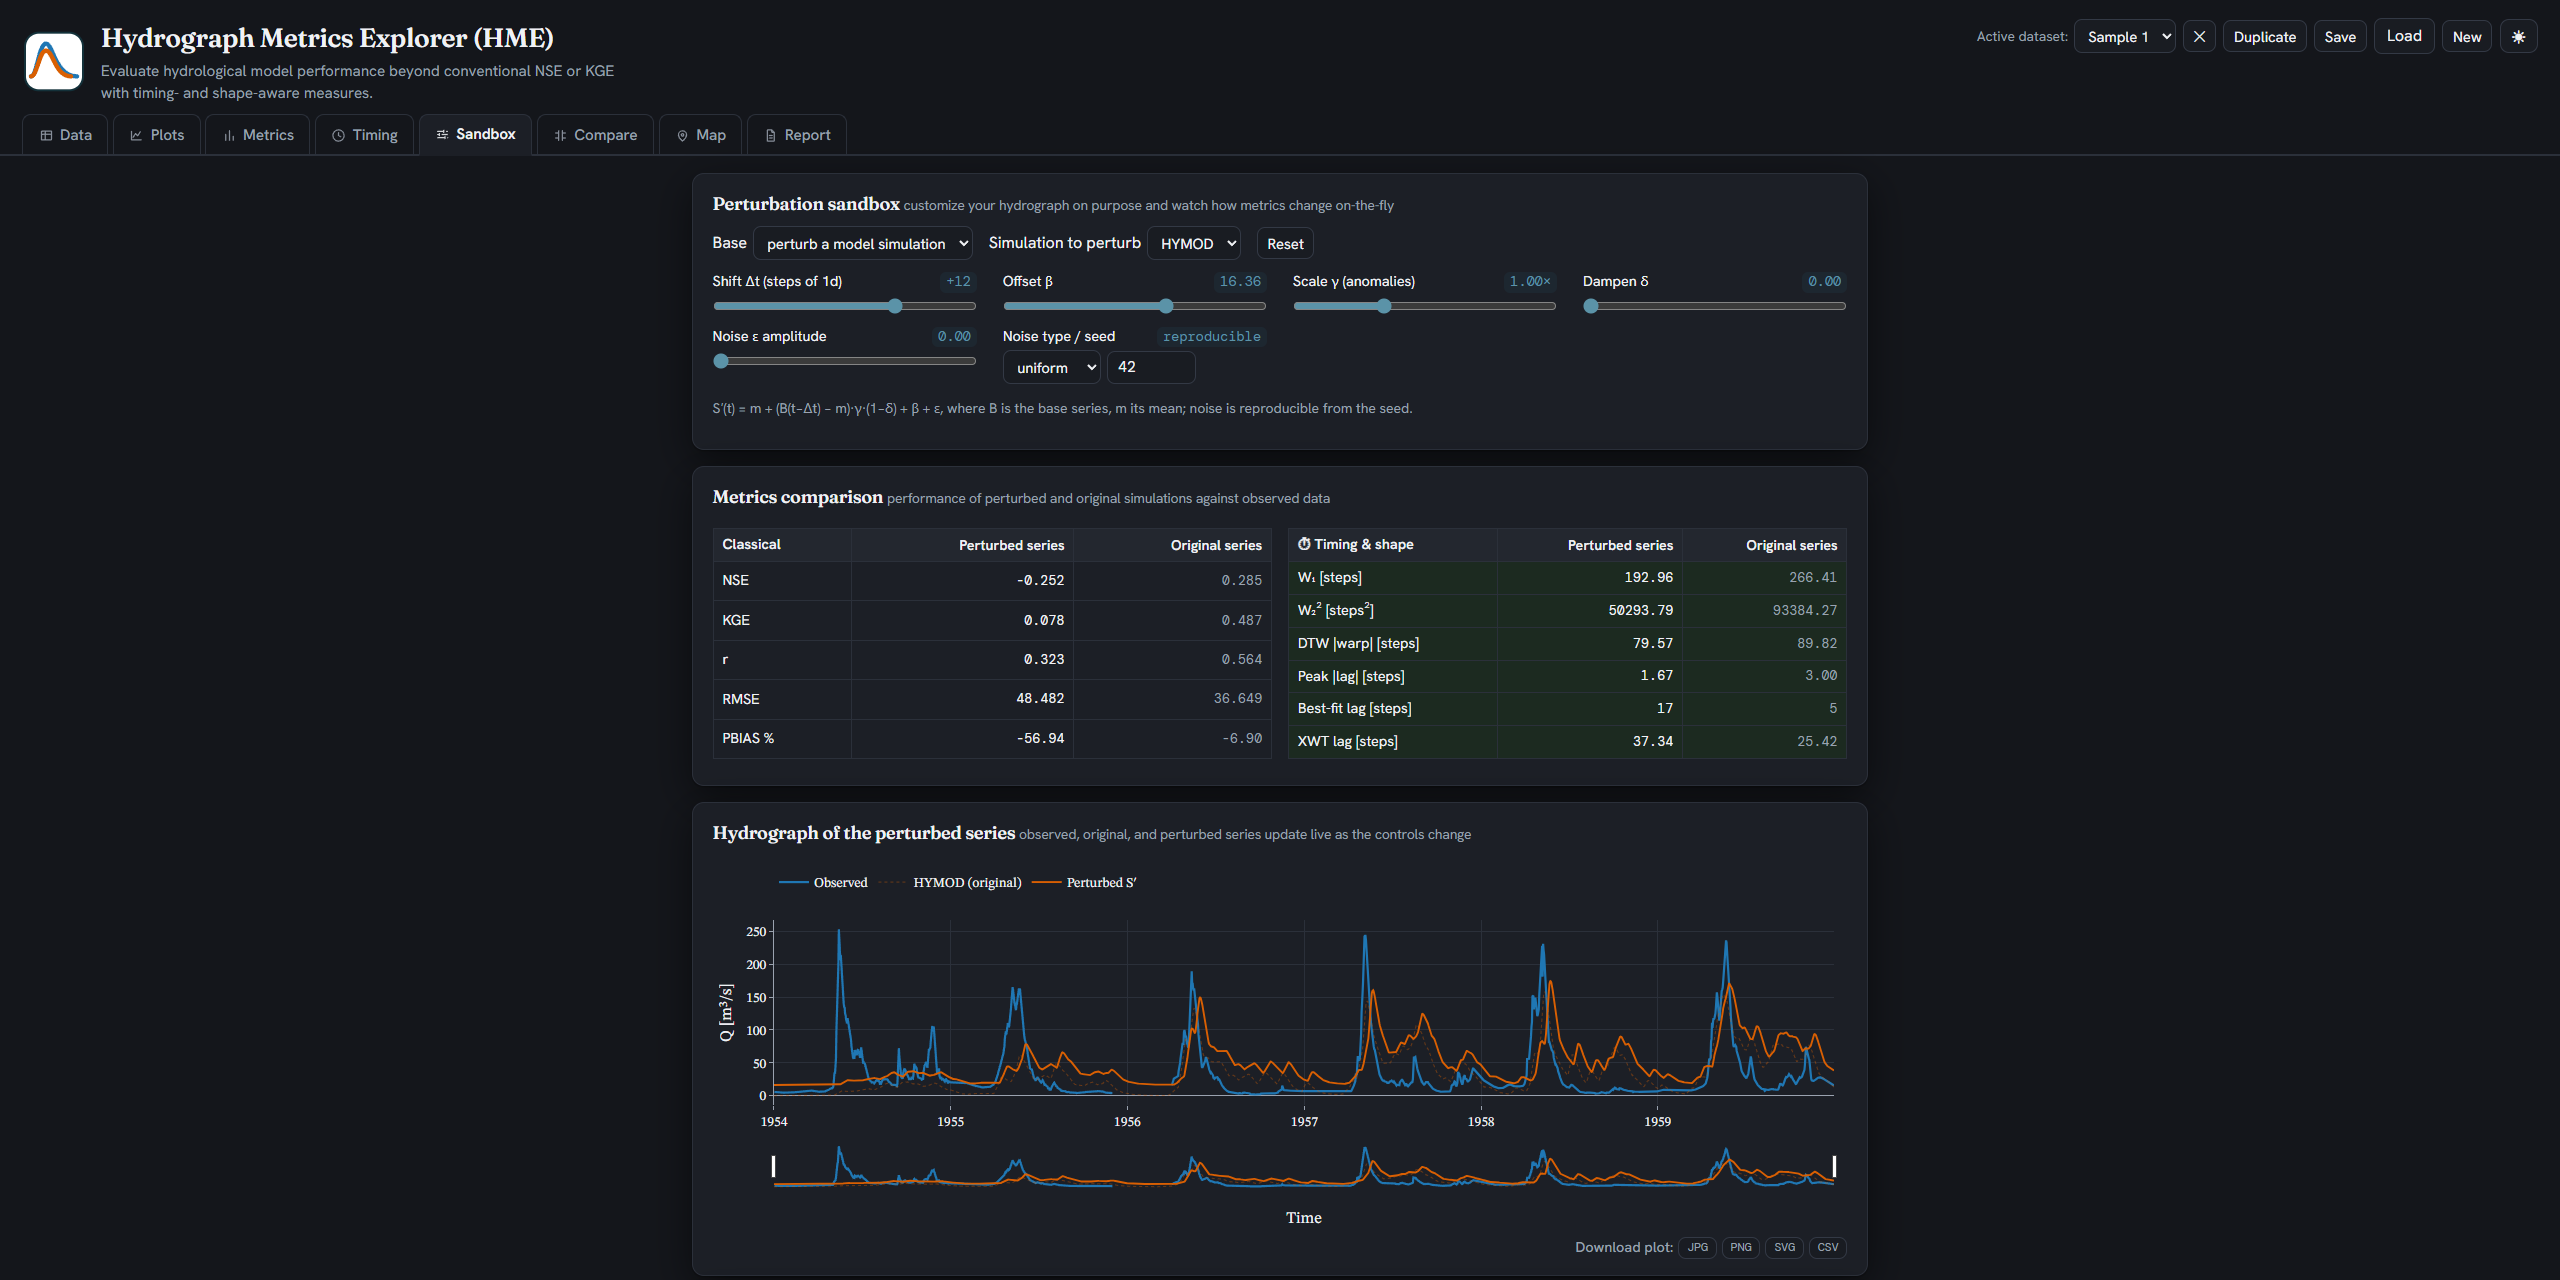This screenshot has height=1280, width=2560.
Task: Toggle light/dark theme sun icon
Action: coord(2518,37)
